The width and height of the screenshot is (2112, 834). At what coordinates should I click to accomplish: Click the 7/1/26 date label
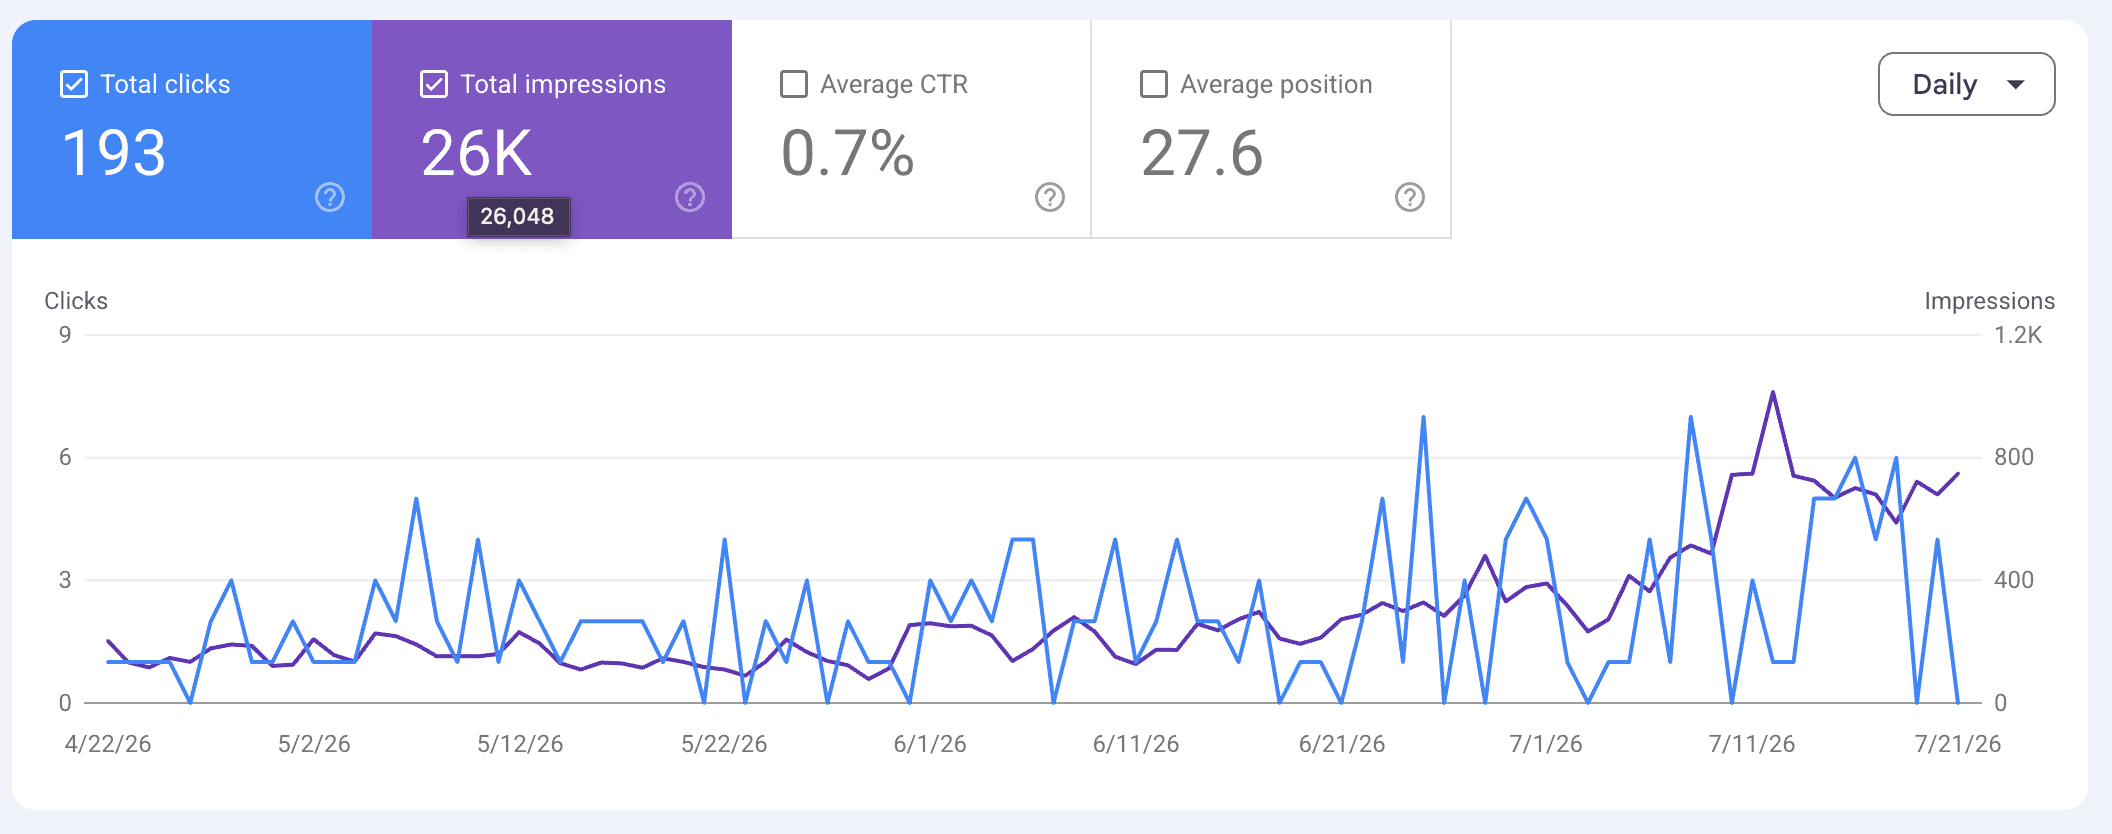tap(1546, 744)
